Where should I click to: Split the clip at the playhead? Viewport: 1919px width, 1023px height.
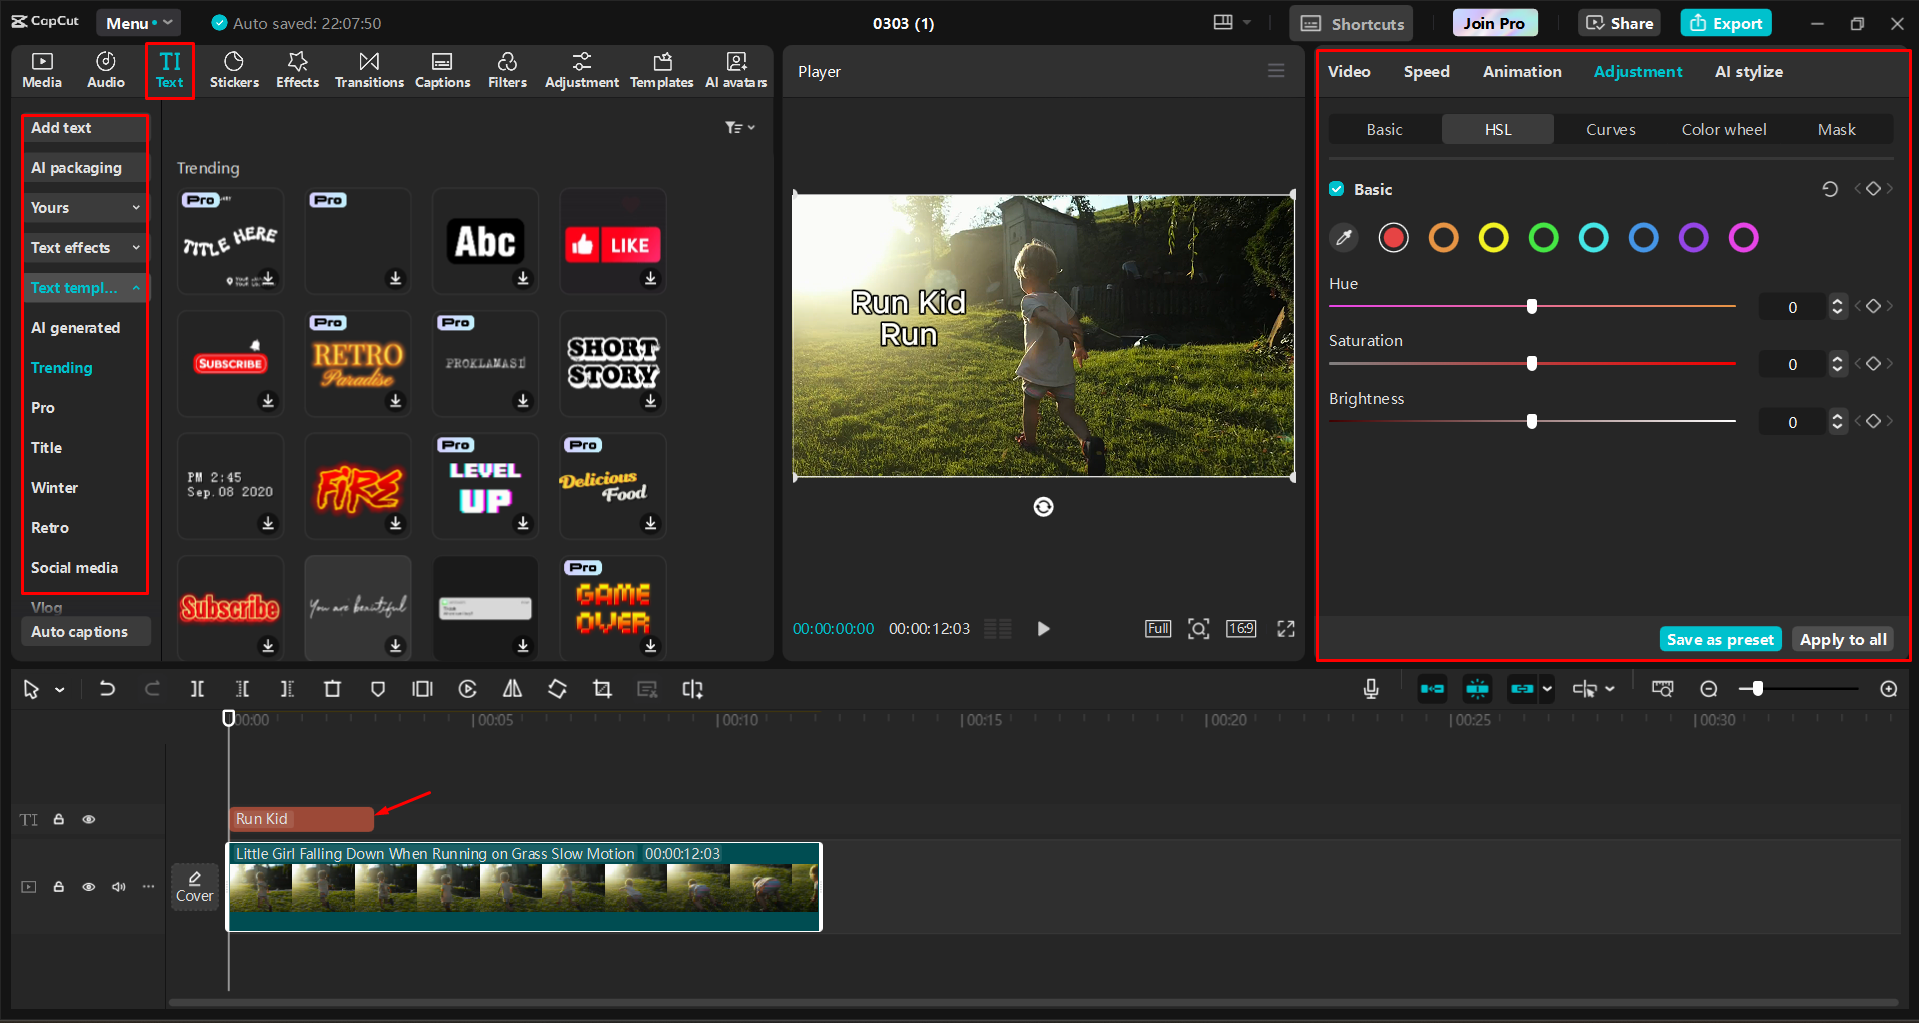(197, 688)
